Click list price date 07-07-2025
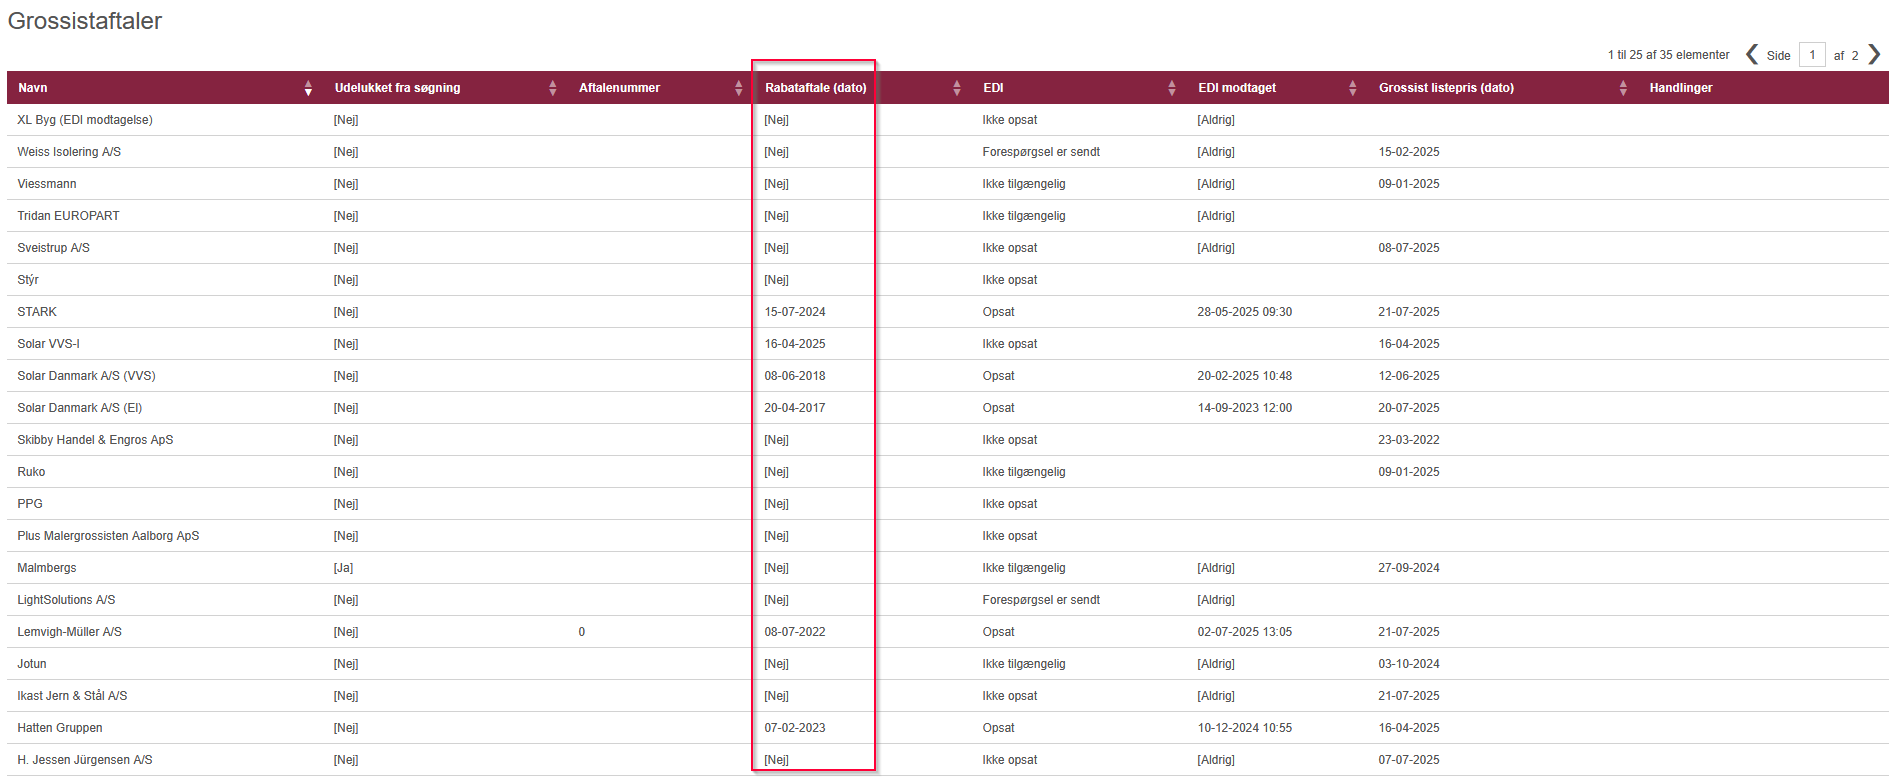The width and height of the screenshot is (1897, 782). (x=1409, y=760)
